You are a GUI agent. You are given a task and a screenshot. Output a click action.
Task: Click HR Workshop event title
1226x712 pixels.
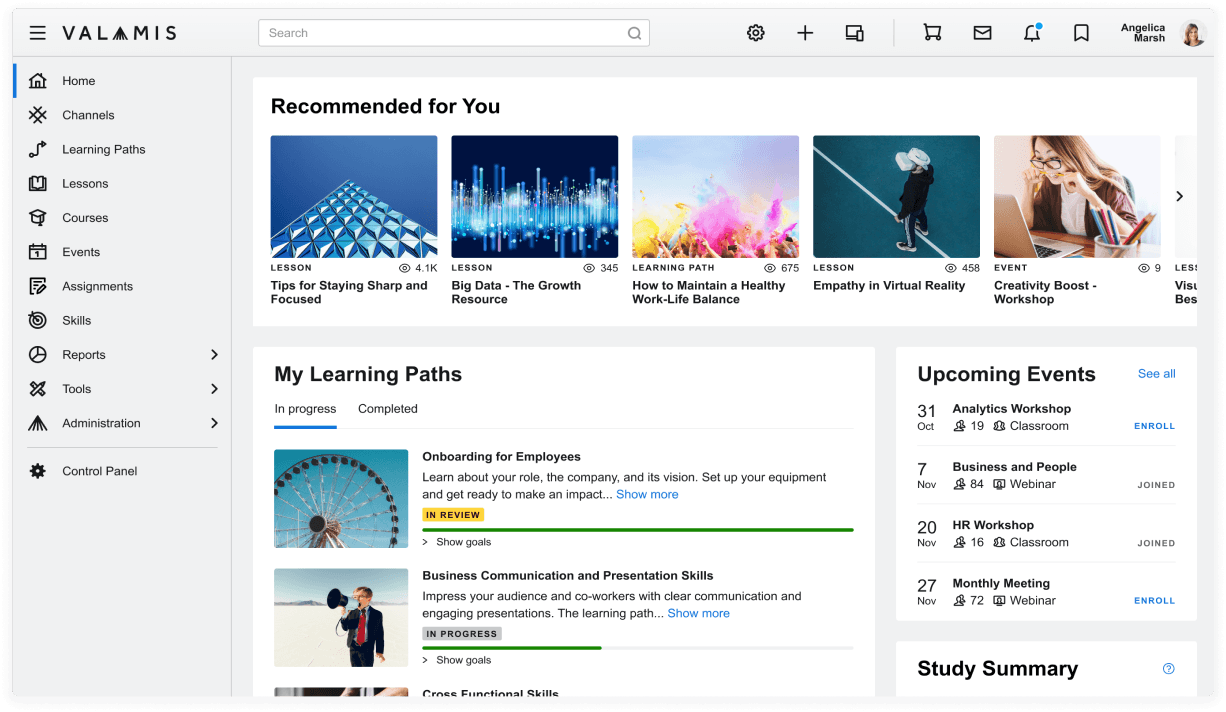[993, 525]
